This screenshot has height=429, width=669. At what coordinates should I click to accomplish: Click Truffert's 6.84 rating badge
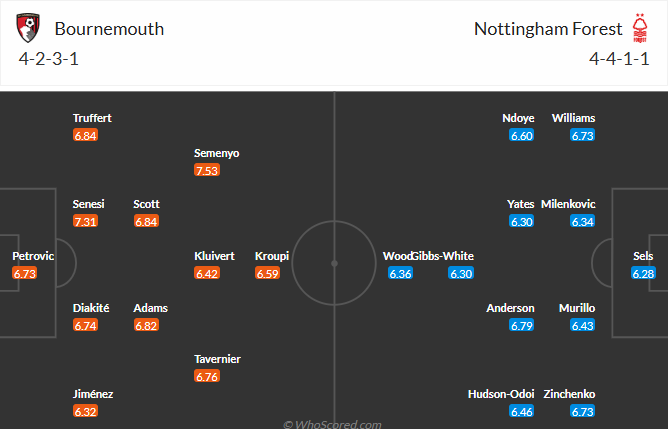pyautogui.click(x=85, y=135)
